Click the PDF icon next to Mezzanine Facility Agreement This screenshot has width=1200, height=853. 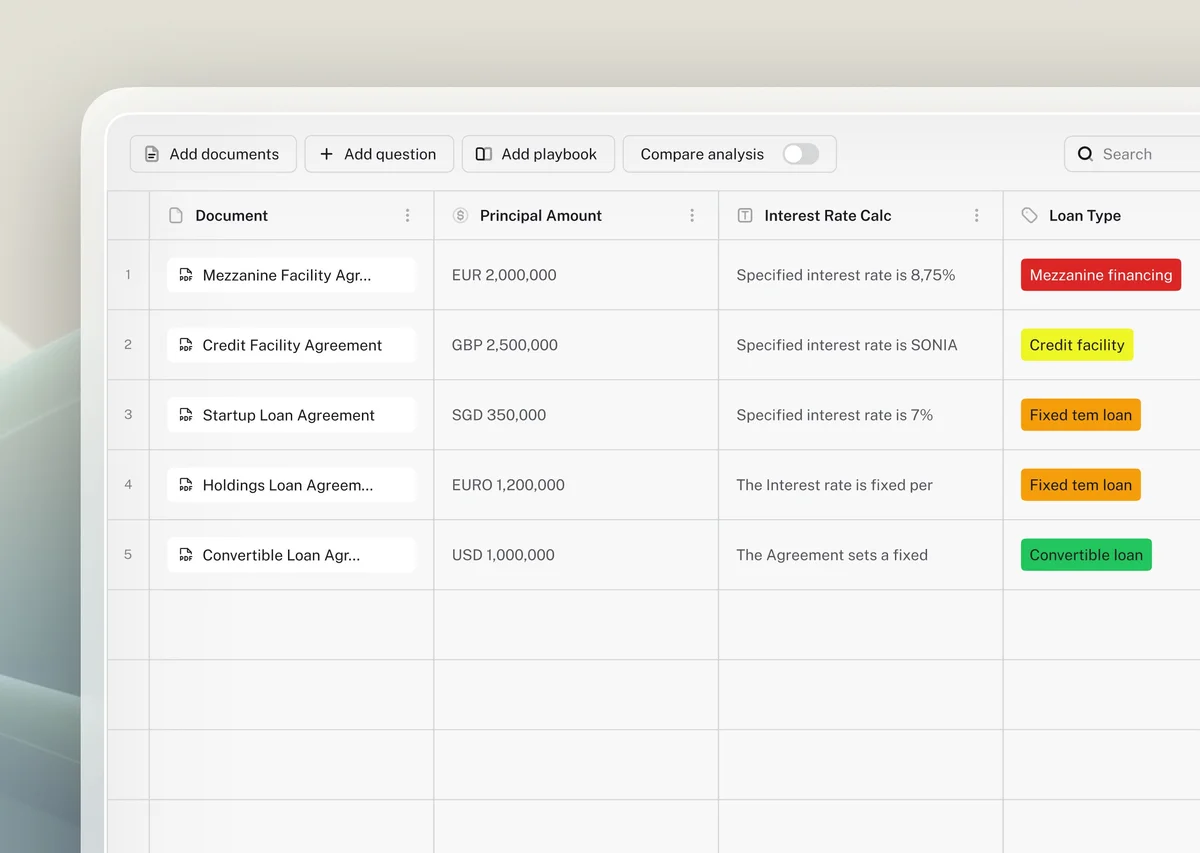pos(184,274)
